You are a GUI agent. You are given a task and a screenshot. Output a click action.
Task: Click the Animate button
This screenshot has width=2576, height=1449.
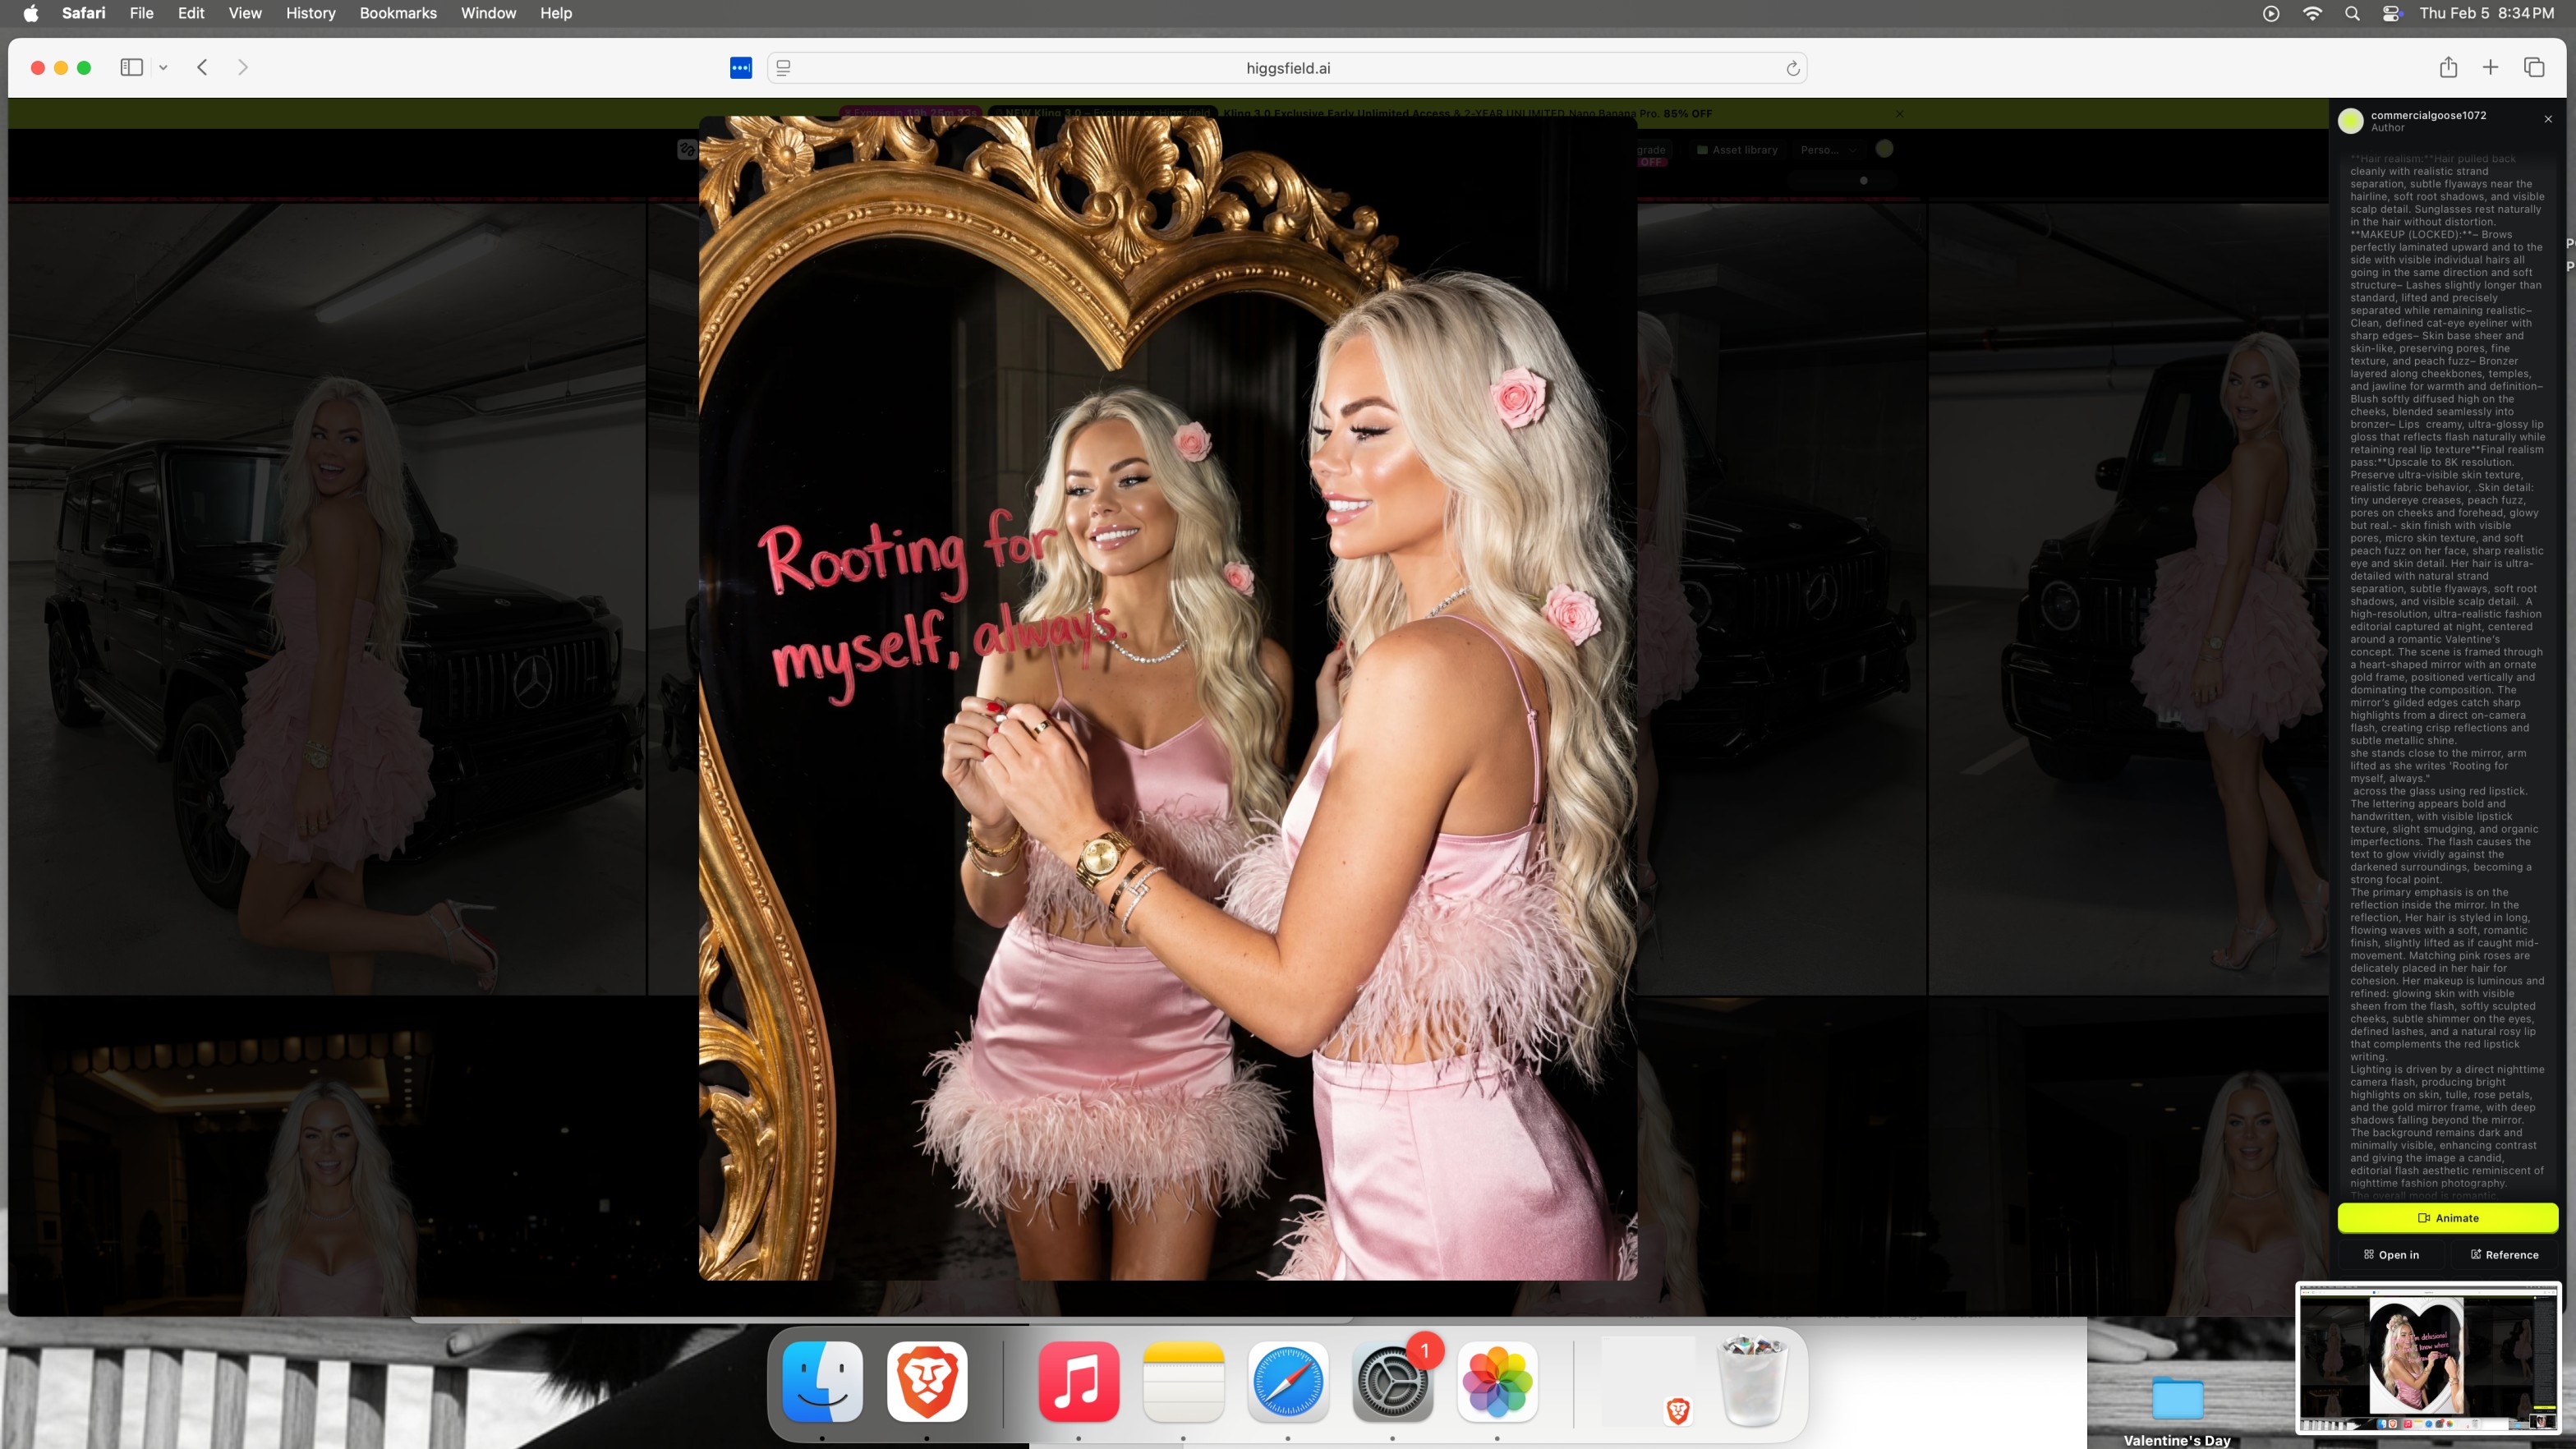click(x=2447, y=1217)
